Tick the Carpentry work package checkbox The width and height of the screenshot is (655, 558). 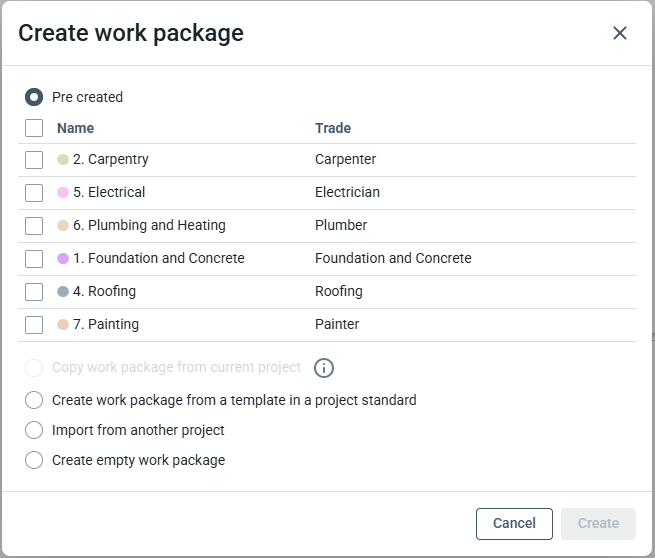click(34, 160)
